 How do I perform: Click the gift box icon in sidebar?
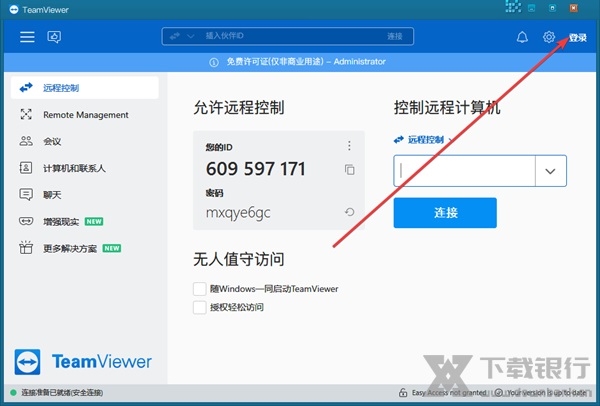(x=26, y=248)
